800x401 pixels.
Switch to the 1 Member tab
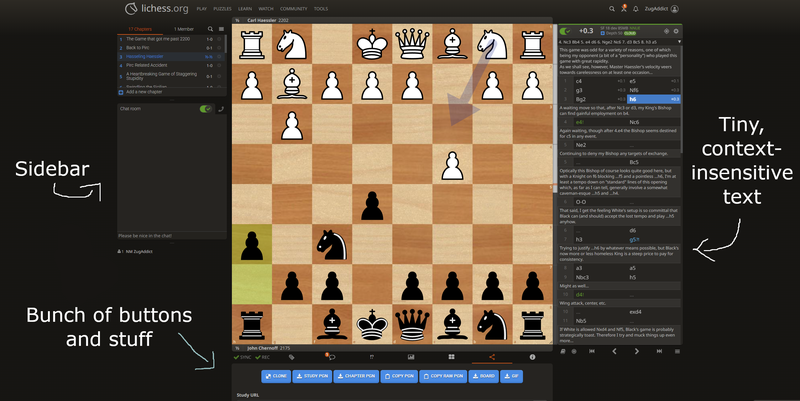pos(183,29)
